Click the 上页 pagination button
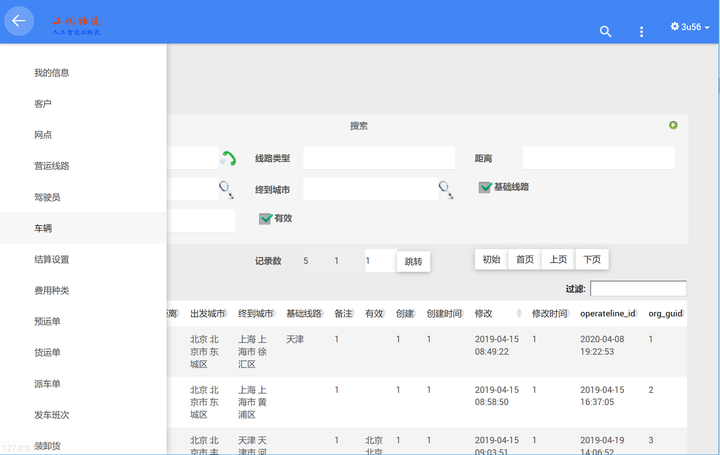This screenshot has height=455, width=720. click(558, 259)
